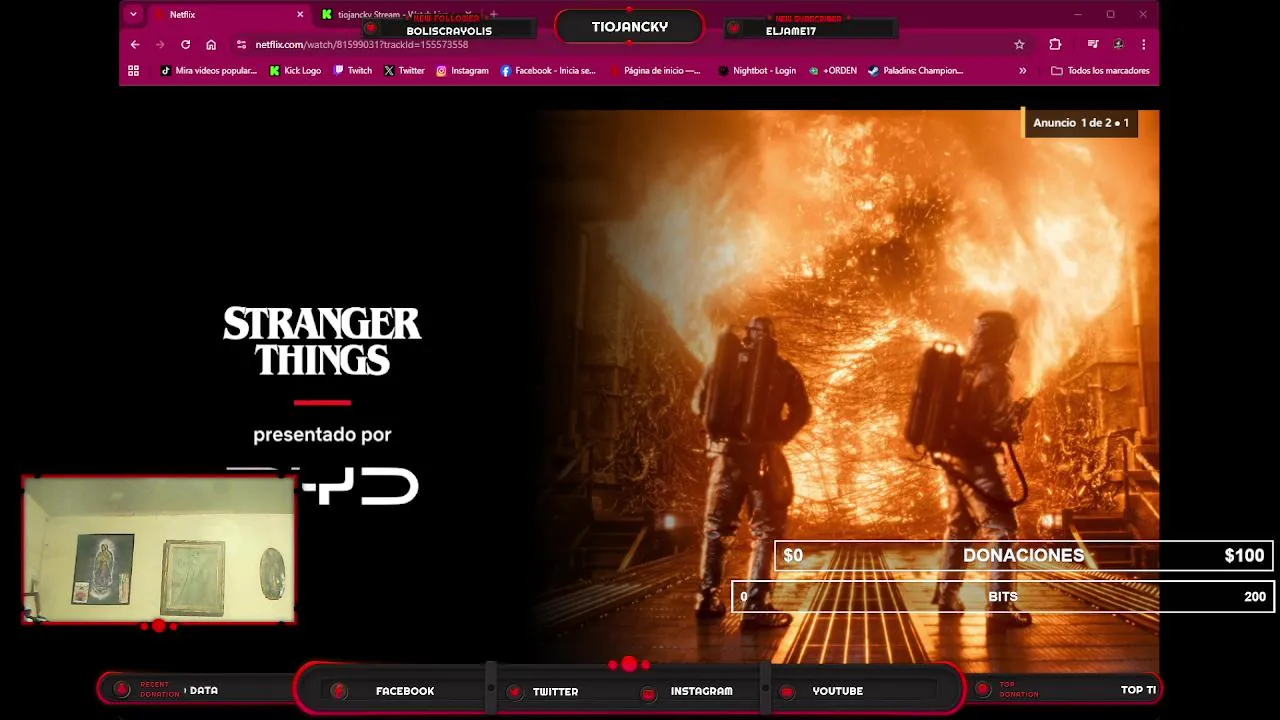1280x720 pixels.
Task: Click the webcam overlay thumbnail
Action: click(x=159, y=550)
